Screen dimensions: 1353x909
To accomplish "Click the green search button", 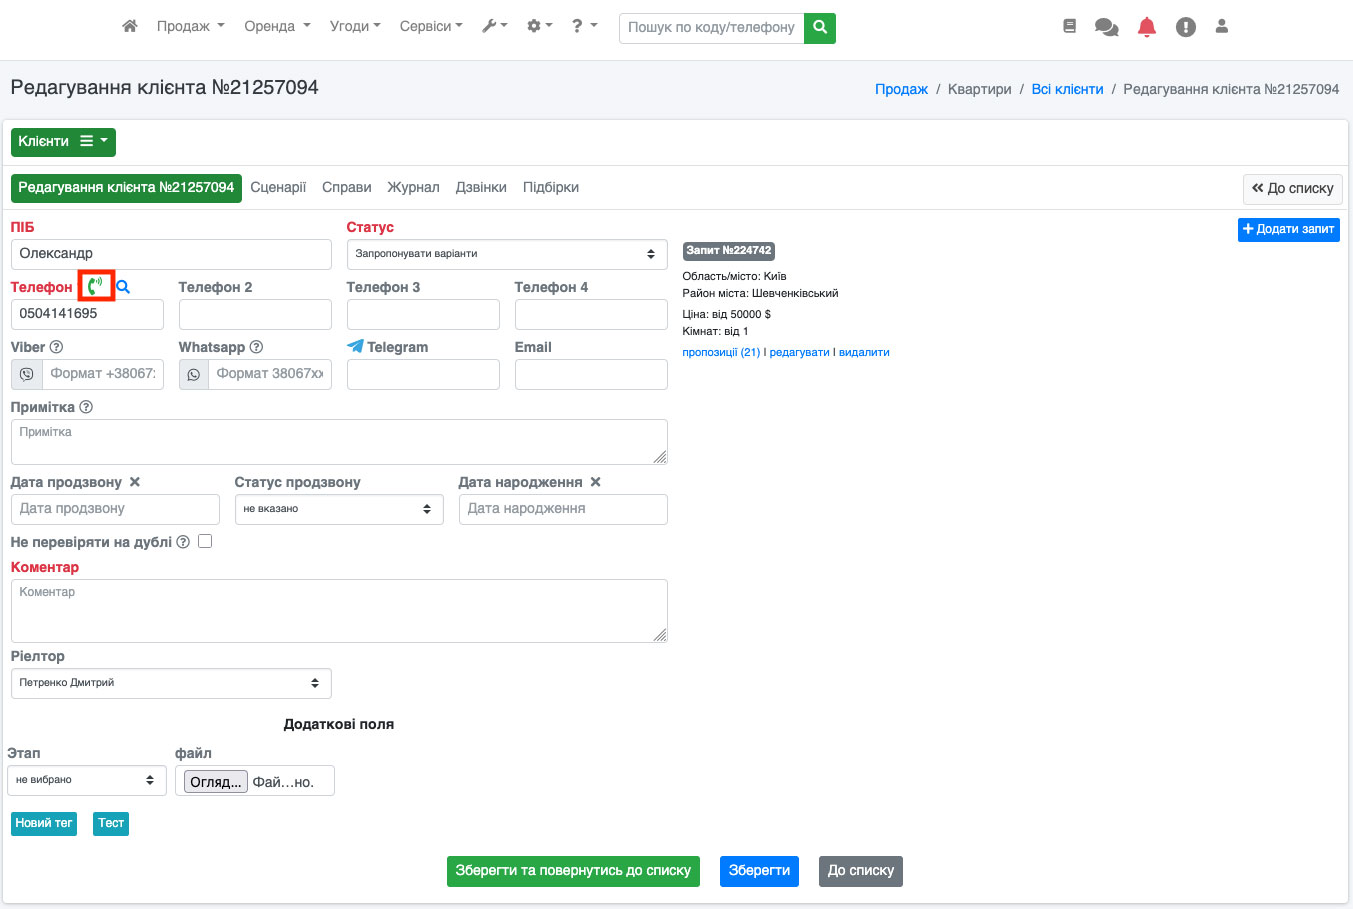I will [x=820, y=28].
